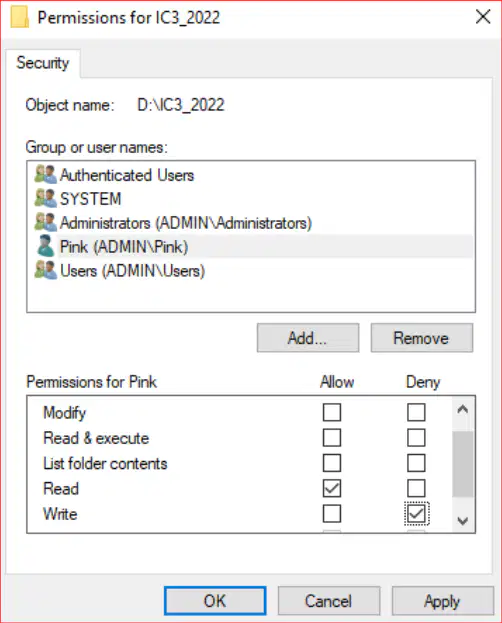Remove the selected user
Screen dimensions: 502x623
pos(422,338)
